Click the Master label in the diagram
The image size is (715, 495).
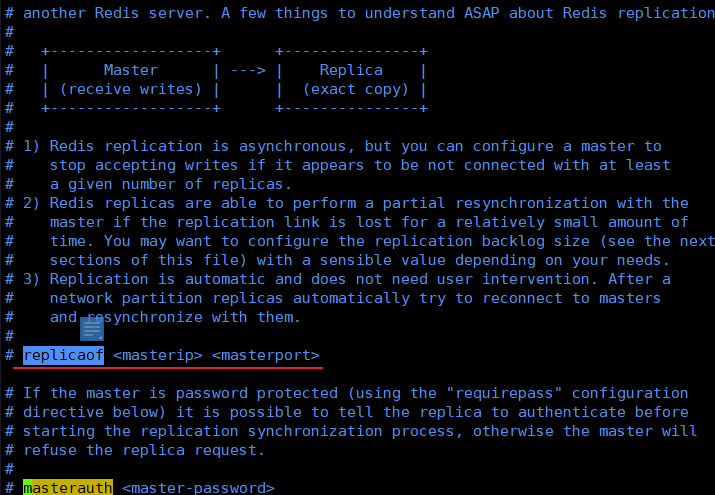pyautogui.click(x=130, y=70)
